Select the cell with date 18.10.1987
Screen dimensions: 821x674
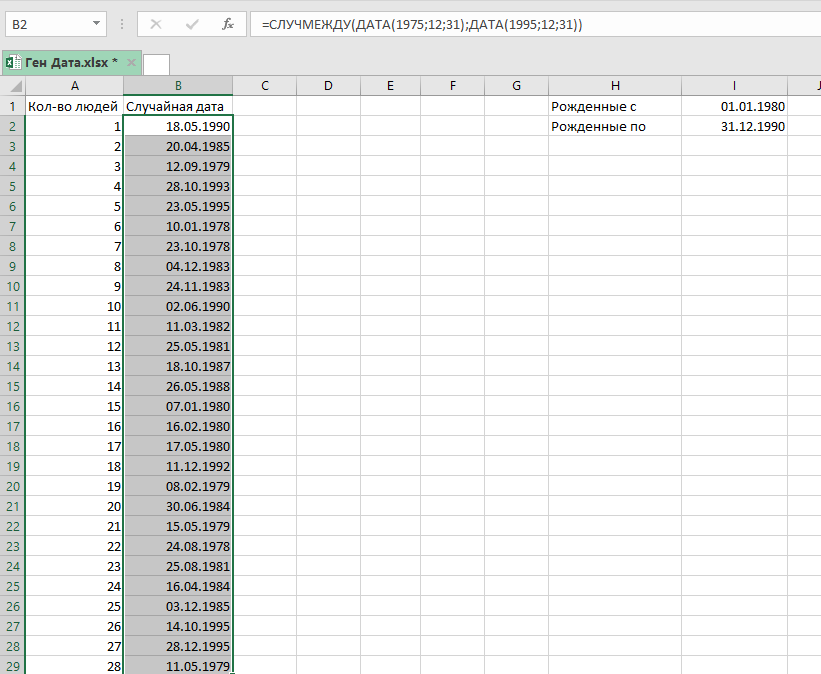coord(178,366)
